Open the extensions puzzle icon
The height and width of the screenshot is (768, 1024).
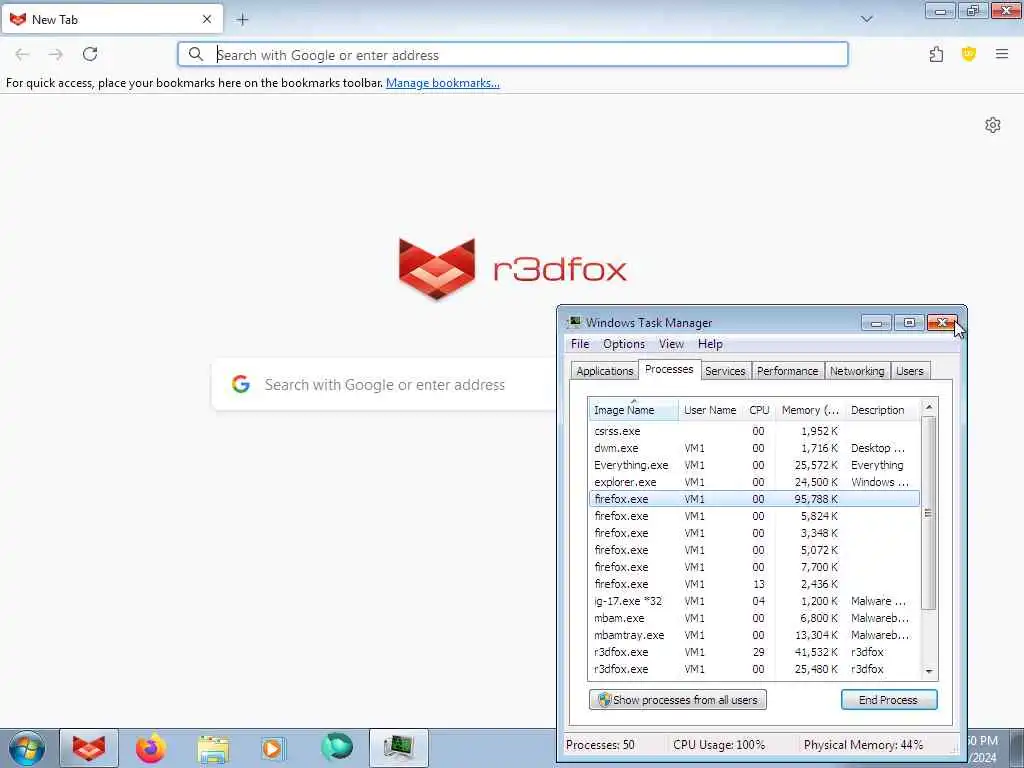(936, 55)
